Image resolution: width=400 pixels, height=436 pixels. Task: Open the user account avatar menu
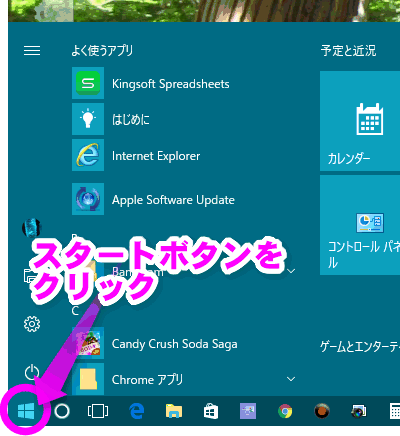pyautogui.click(x=32, y=228)
